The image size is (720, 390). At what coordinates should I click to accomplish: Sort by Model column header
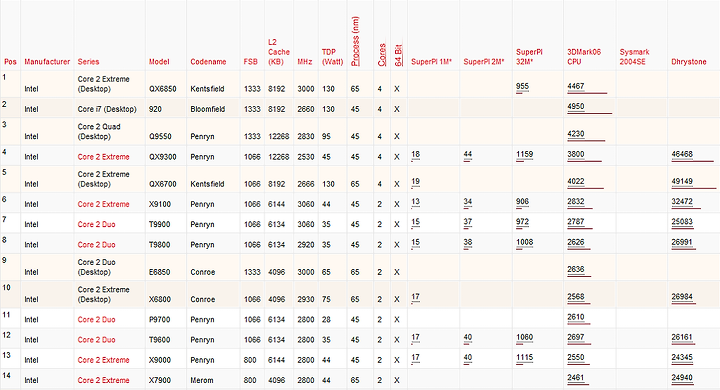point(159,62)
